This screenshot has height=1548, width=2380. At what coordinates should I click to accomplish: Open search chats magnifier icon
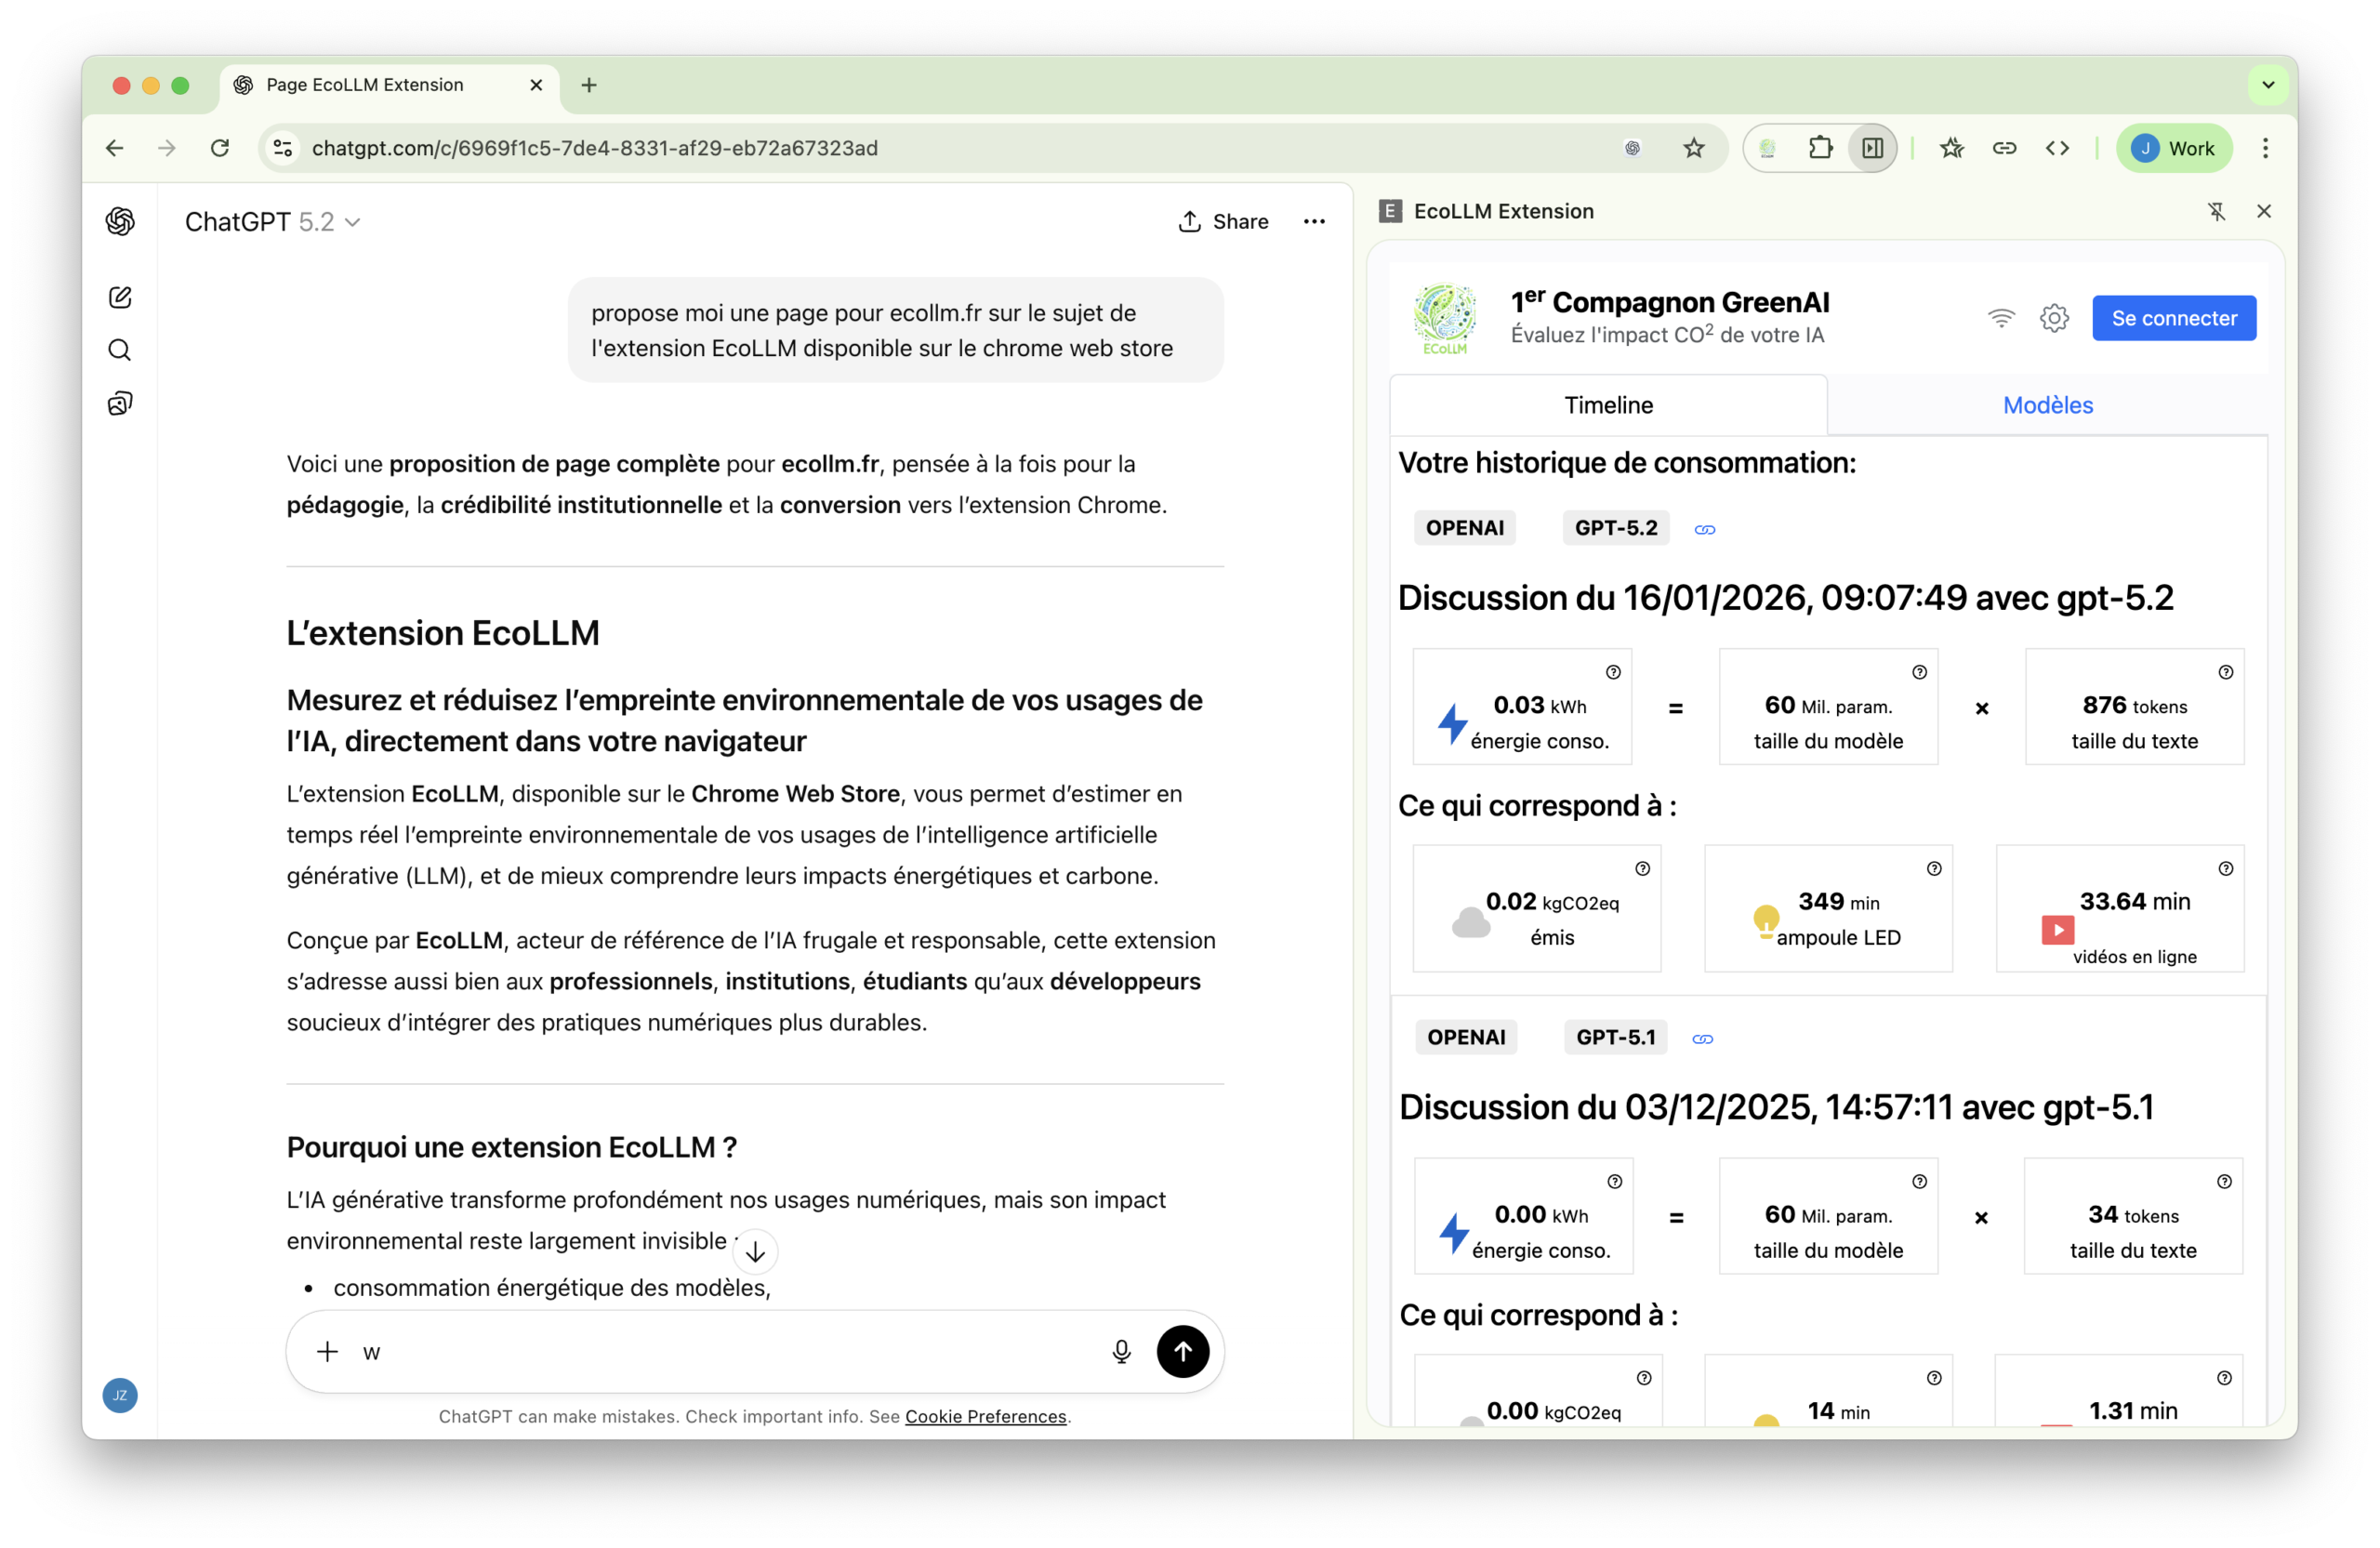tap(120, 350)
